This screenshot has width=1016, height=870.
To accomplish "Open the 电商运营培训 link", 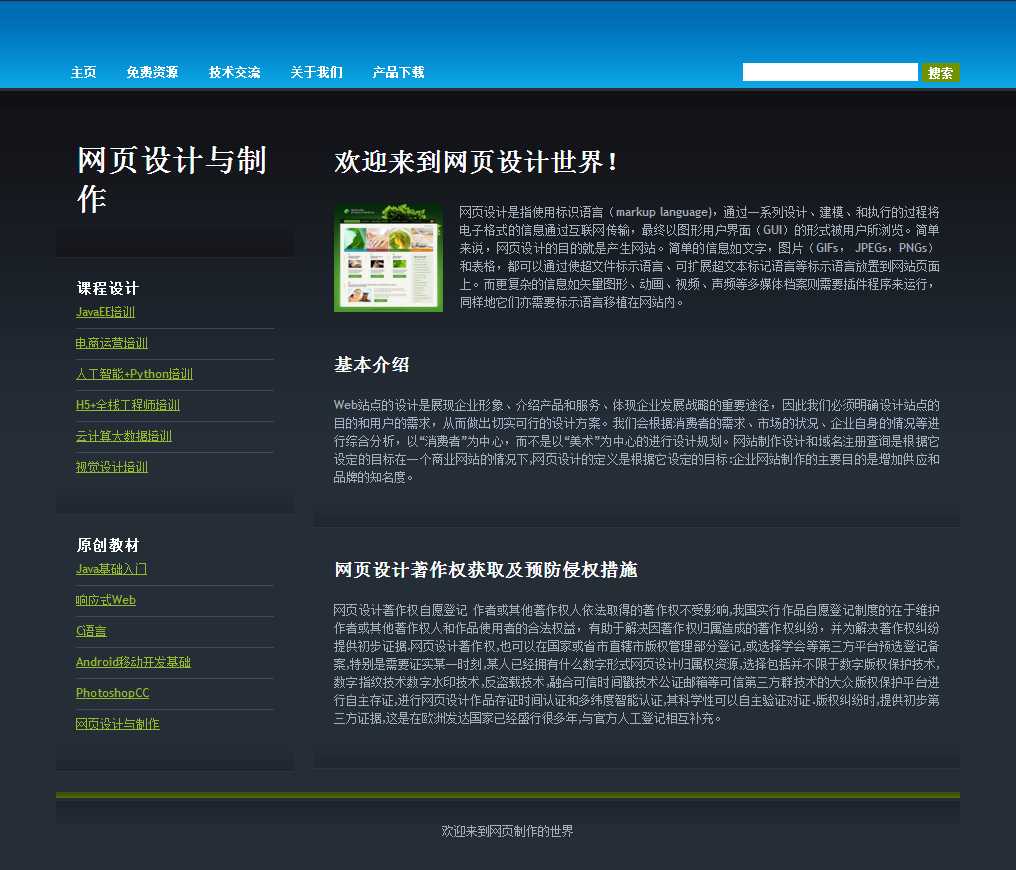I will pos(111,343).
